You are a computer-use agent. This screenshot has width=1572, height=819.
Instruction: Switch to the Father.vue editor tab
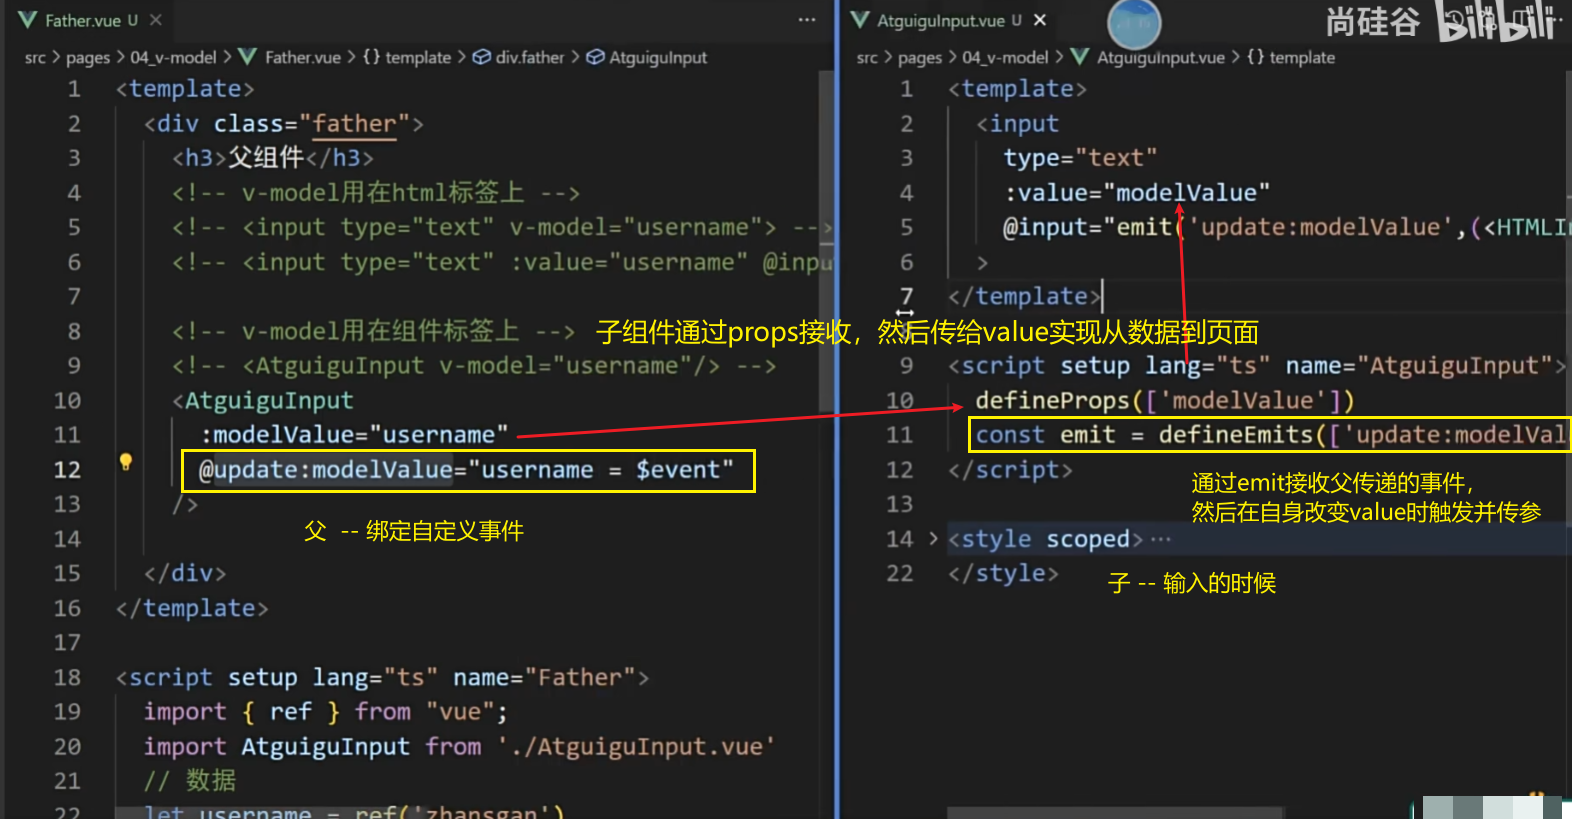pyautogui.click(x=82, y=20)
